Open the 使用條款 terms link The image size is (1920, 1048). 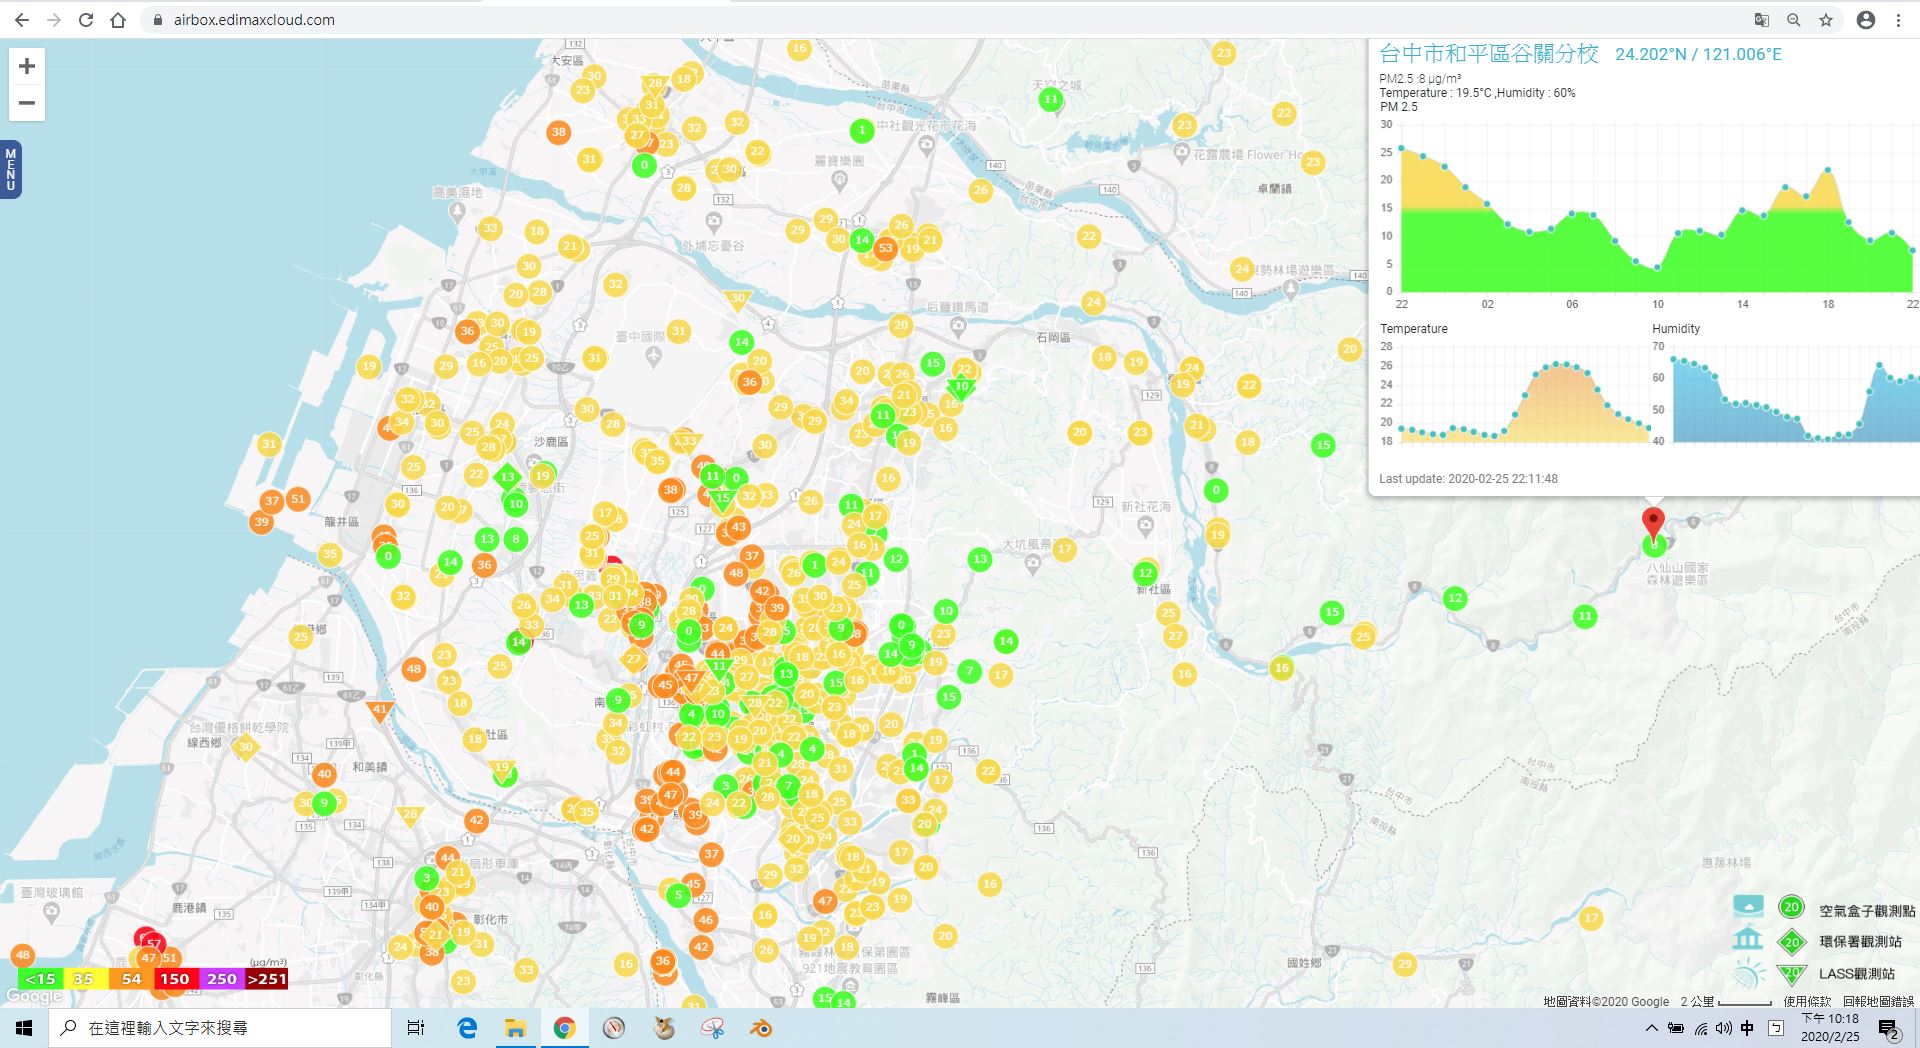point(1806,1001)
